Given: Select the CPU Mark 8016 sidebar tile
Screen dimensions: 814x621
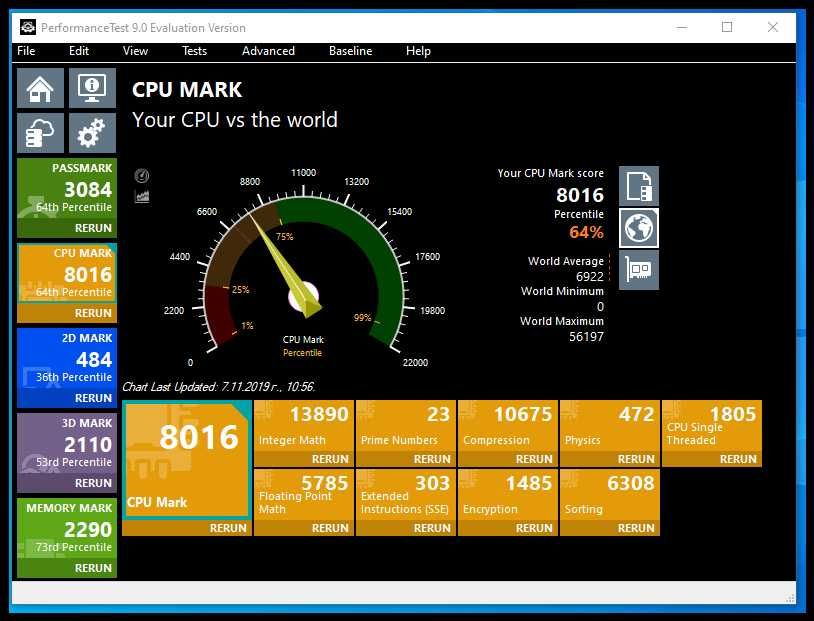Looking at the screenshot, I should [x=67, y=273].
